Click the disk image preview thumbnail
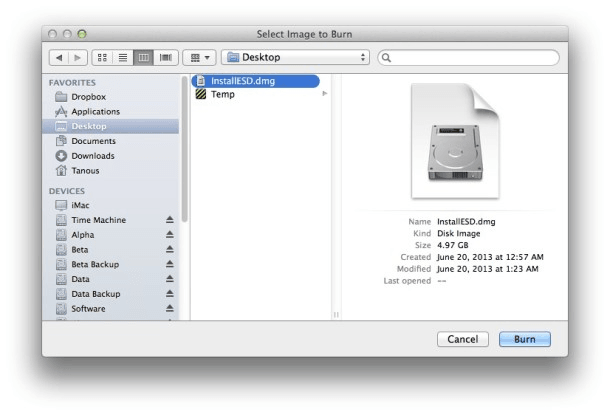The height and width of the screenshot is (415, 610). coord(455,141)
